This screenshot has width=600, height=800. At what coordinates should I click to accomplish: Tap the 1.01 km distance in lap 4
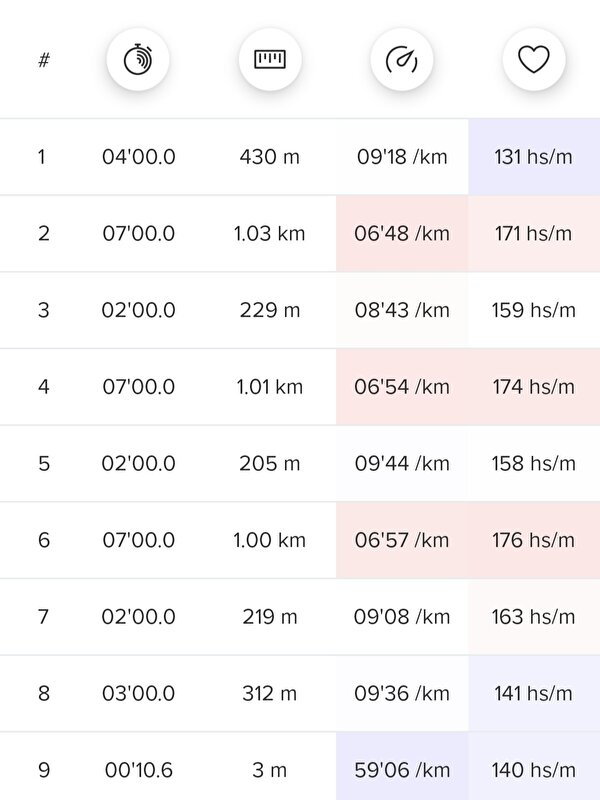pos(269,387)
